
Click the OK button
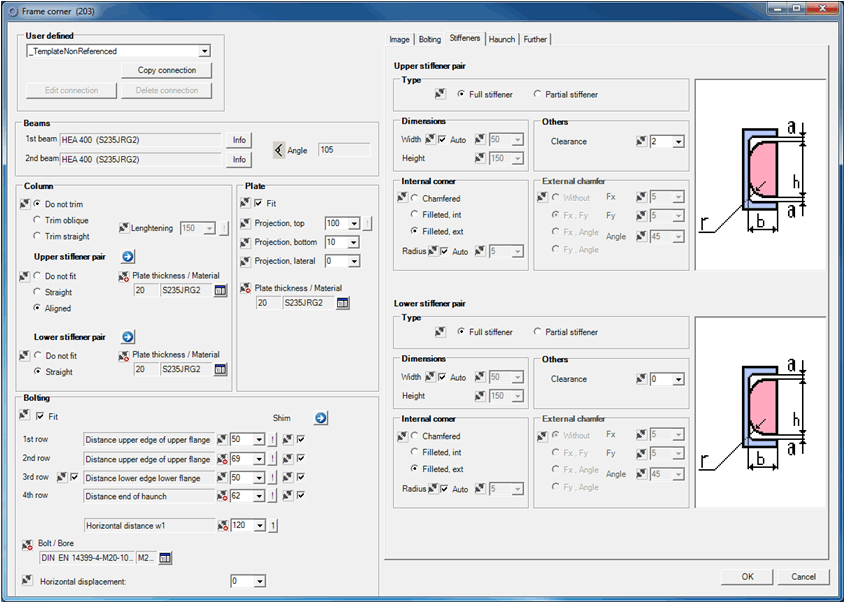[747, 577]
